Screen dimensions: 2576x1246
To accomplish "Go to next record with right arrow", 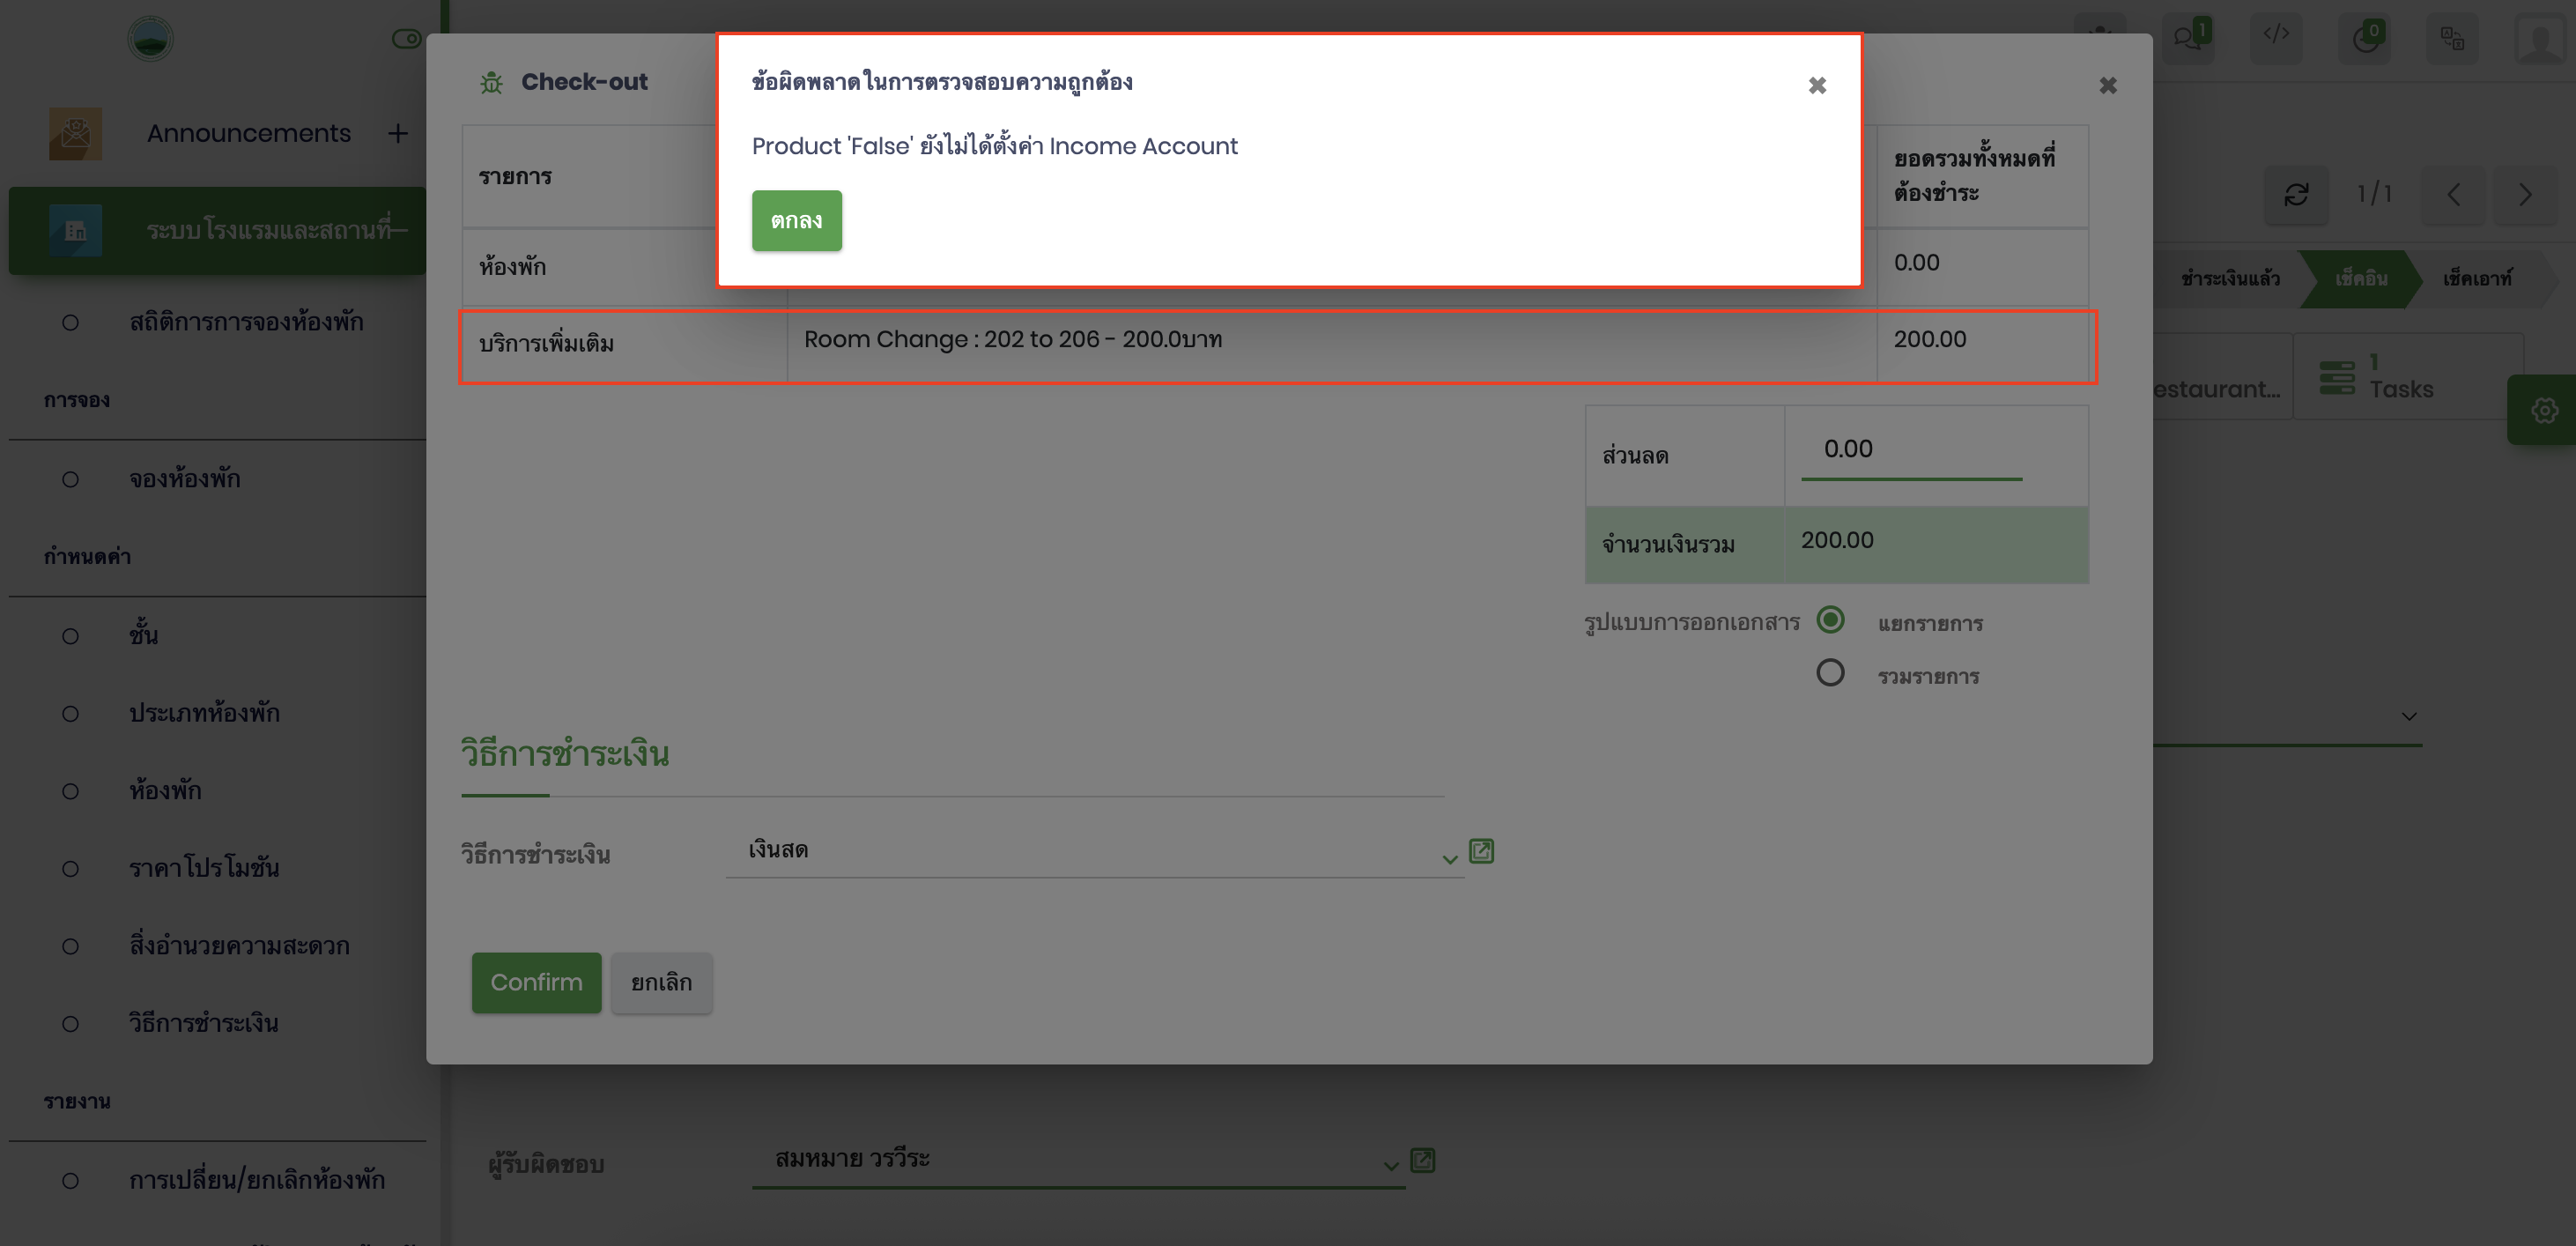I will pyautogui.click(x=2525, y=194).
